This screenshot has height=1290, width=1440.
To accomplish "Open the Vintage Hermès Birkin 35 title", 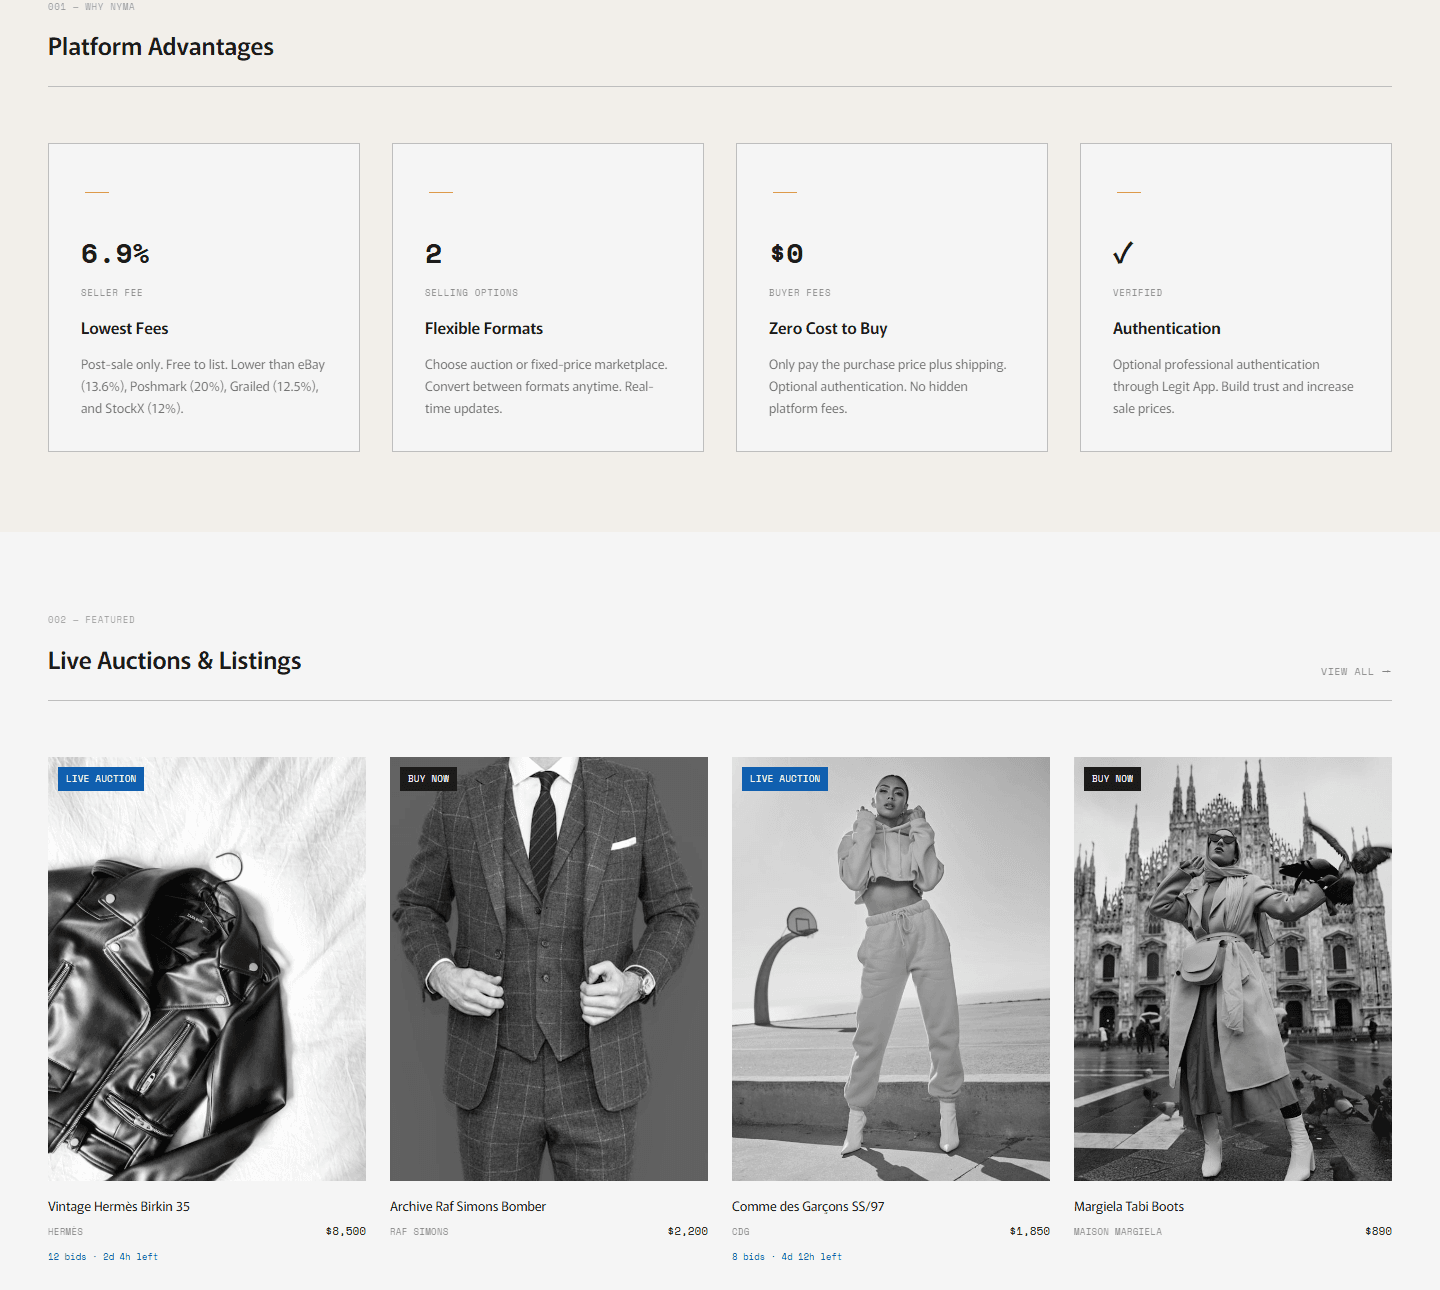I will pyautogui.click(x=119, y=1207).
